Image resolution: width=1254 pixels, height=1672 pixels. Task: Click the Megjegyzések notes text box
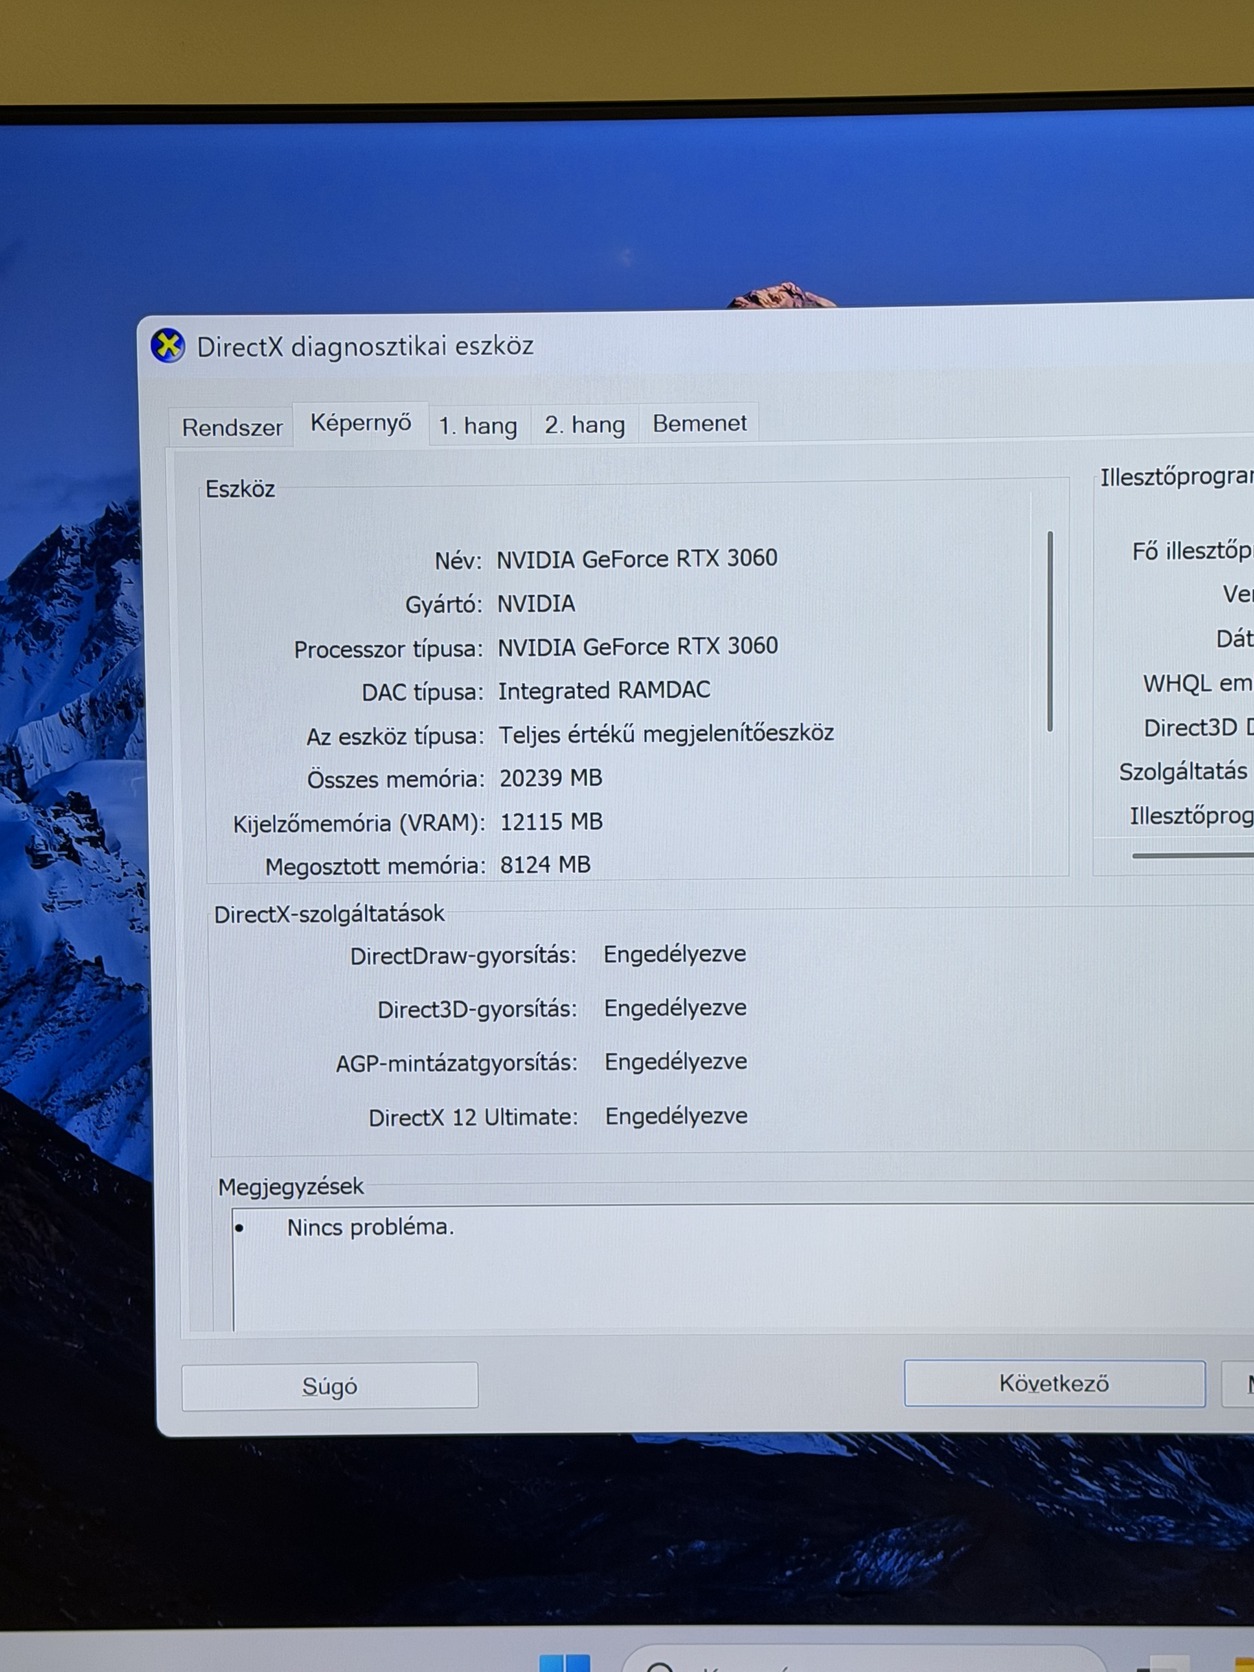(743, 1268)
